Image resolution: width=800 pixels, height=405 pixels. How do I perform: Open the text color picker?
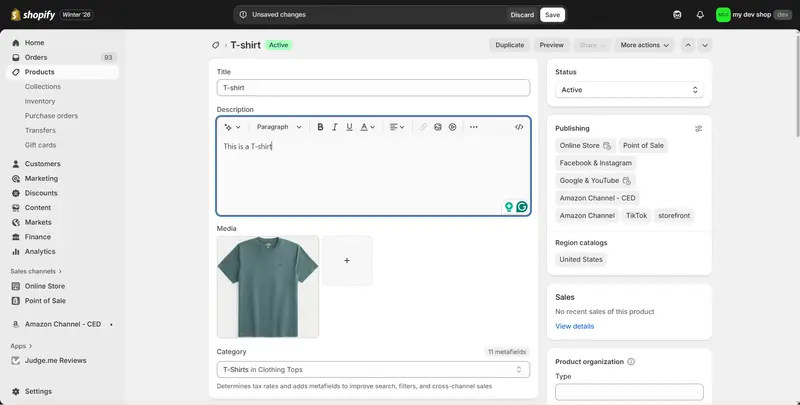coord(367,127)
